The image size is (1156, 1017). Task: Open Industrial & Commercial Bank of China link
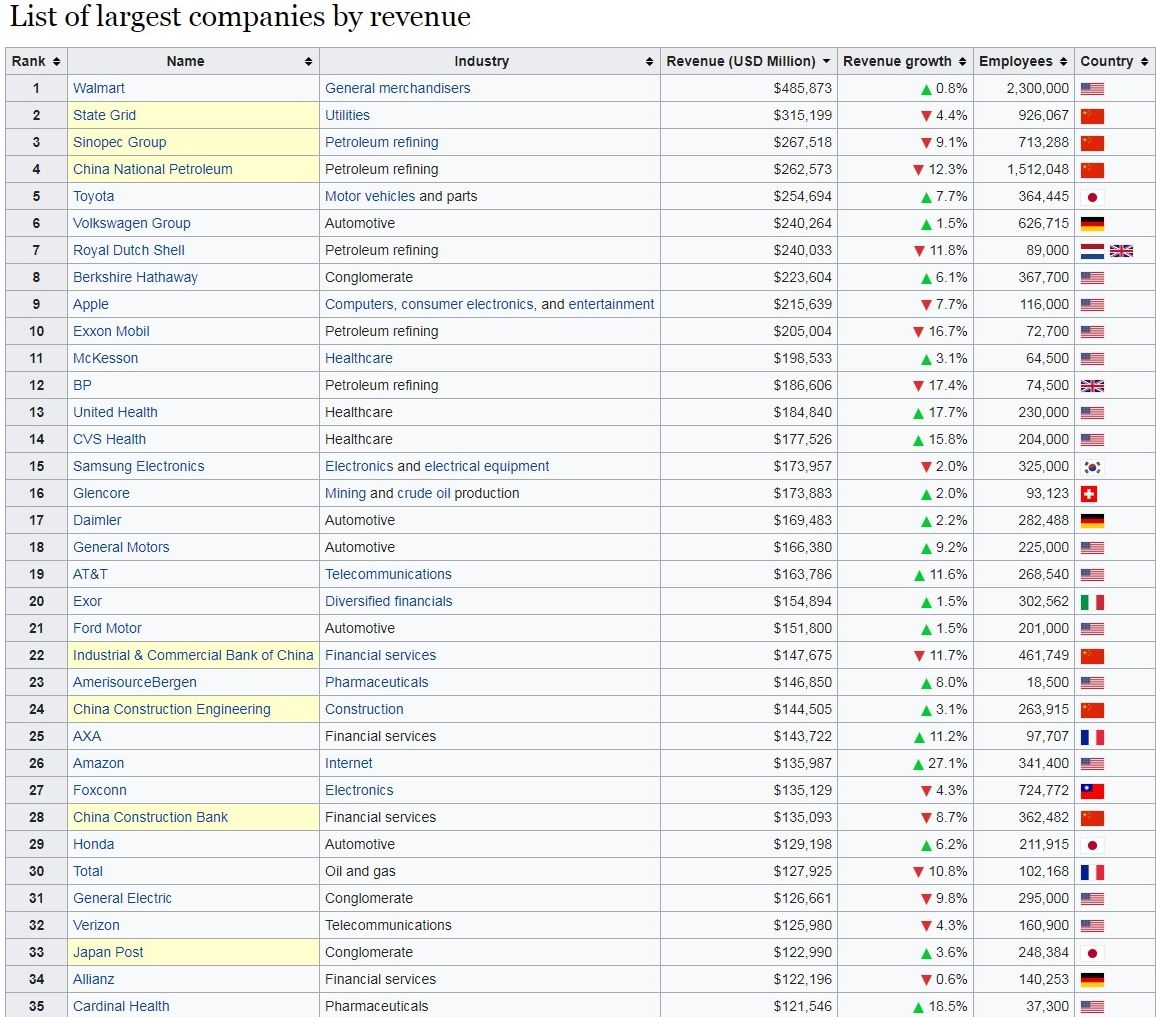pyautogui.click(x=193, y=655)
